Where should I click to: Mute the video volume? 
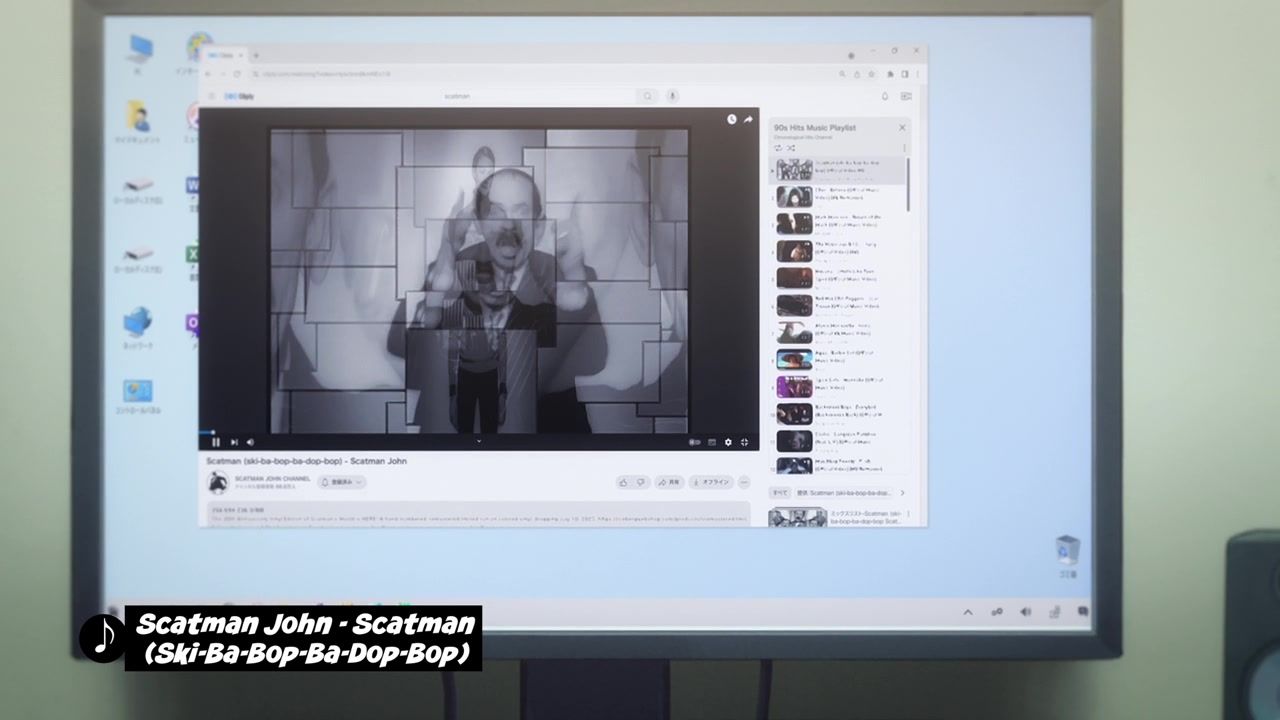[250, 442]
